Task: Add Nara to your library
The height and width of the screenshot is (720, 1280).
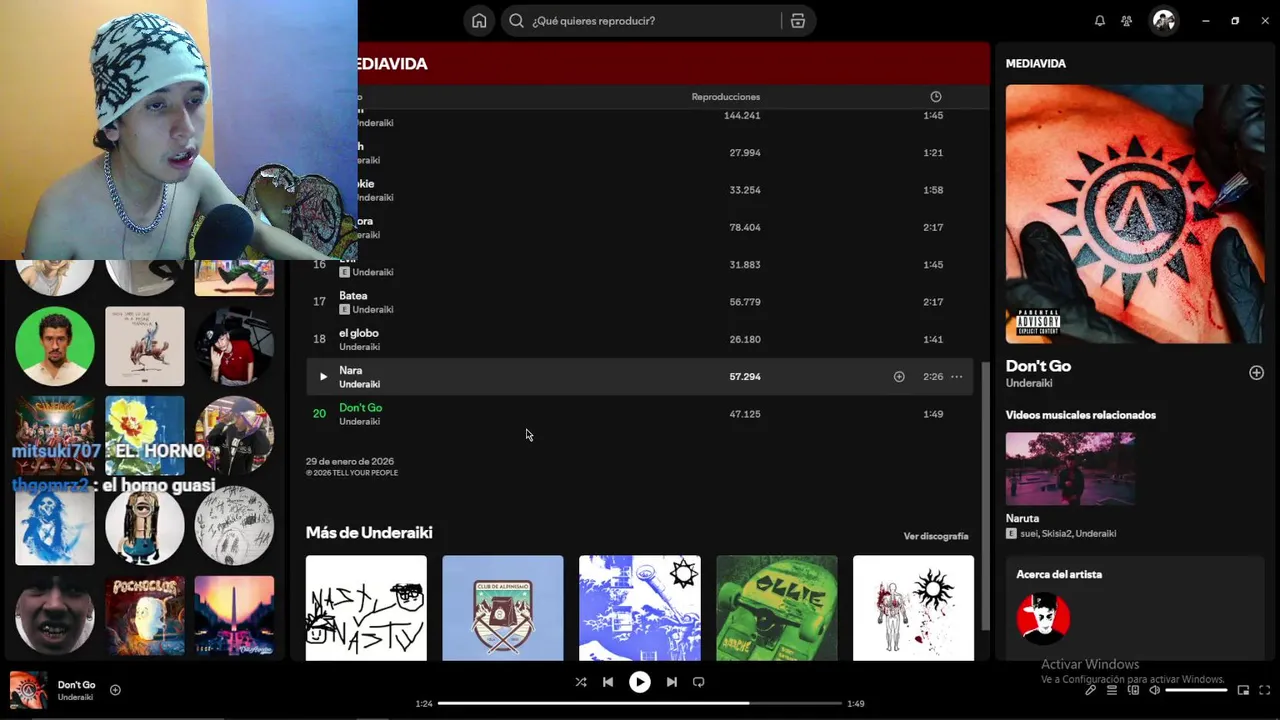Action: (899, 377)
